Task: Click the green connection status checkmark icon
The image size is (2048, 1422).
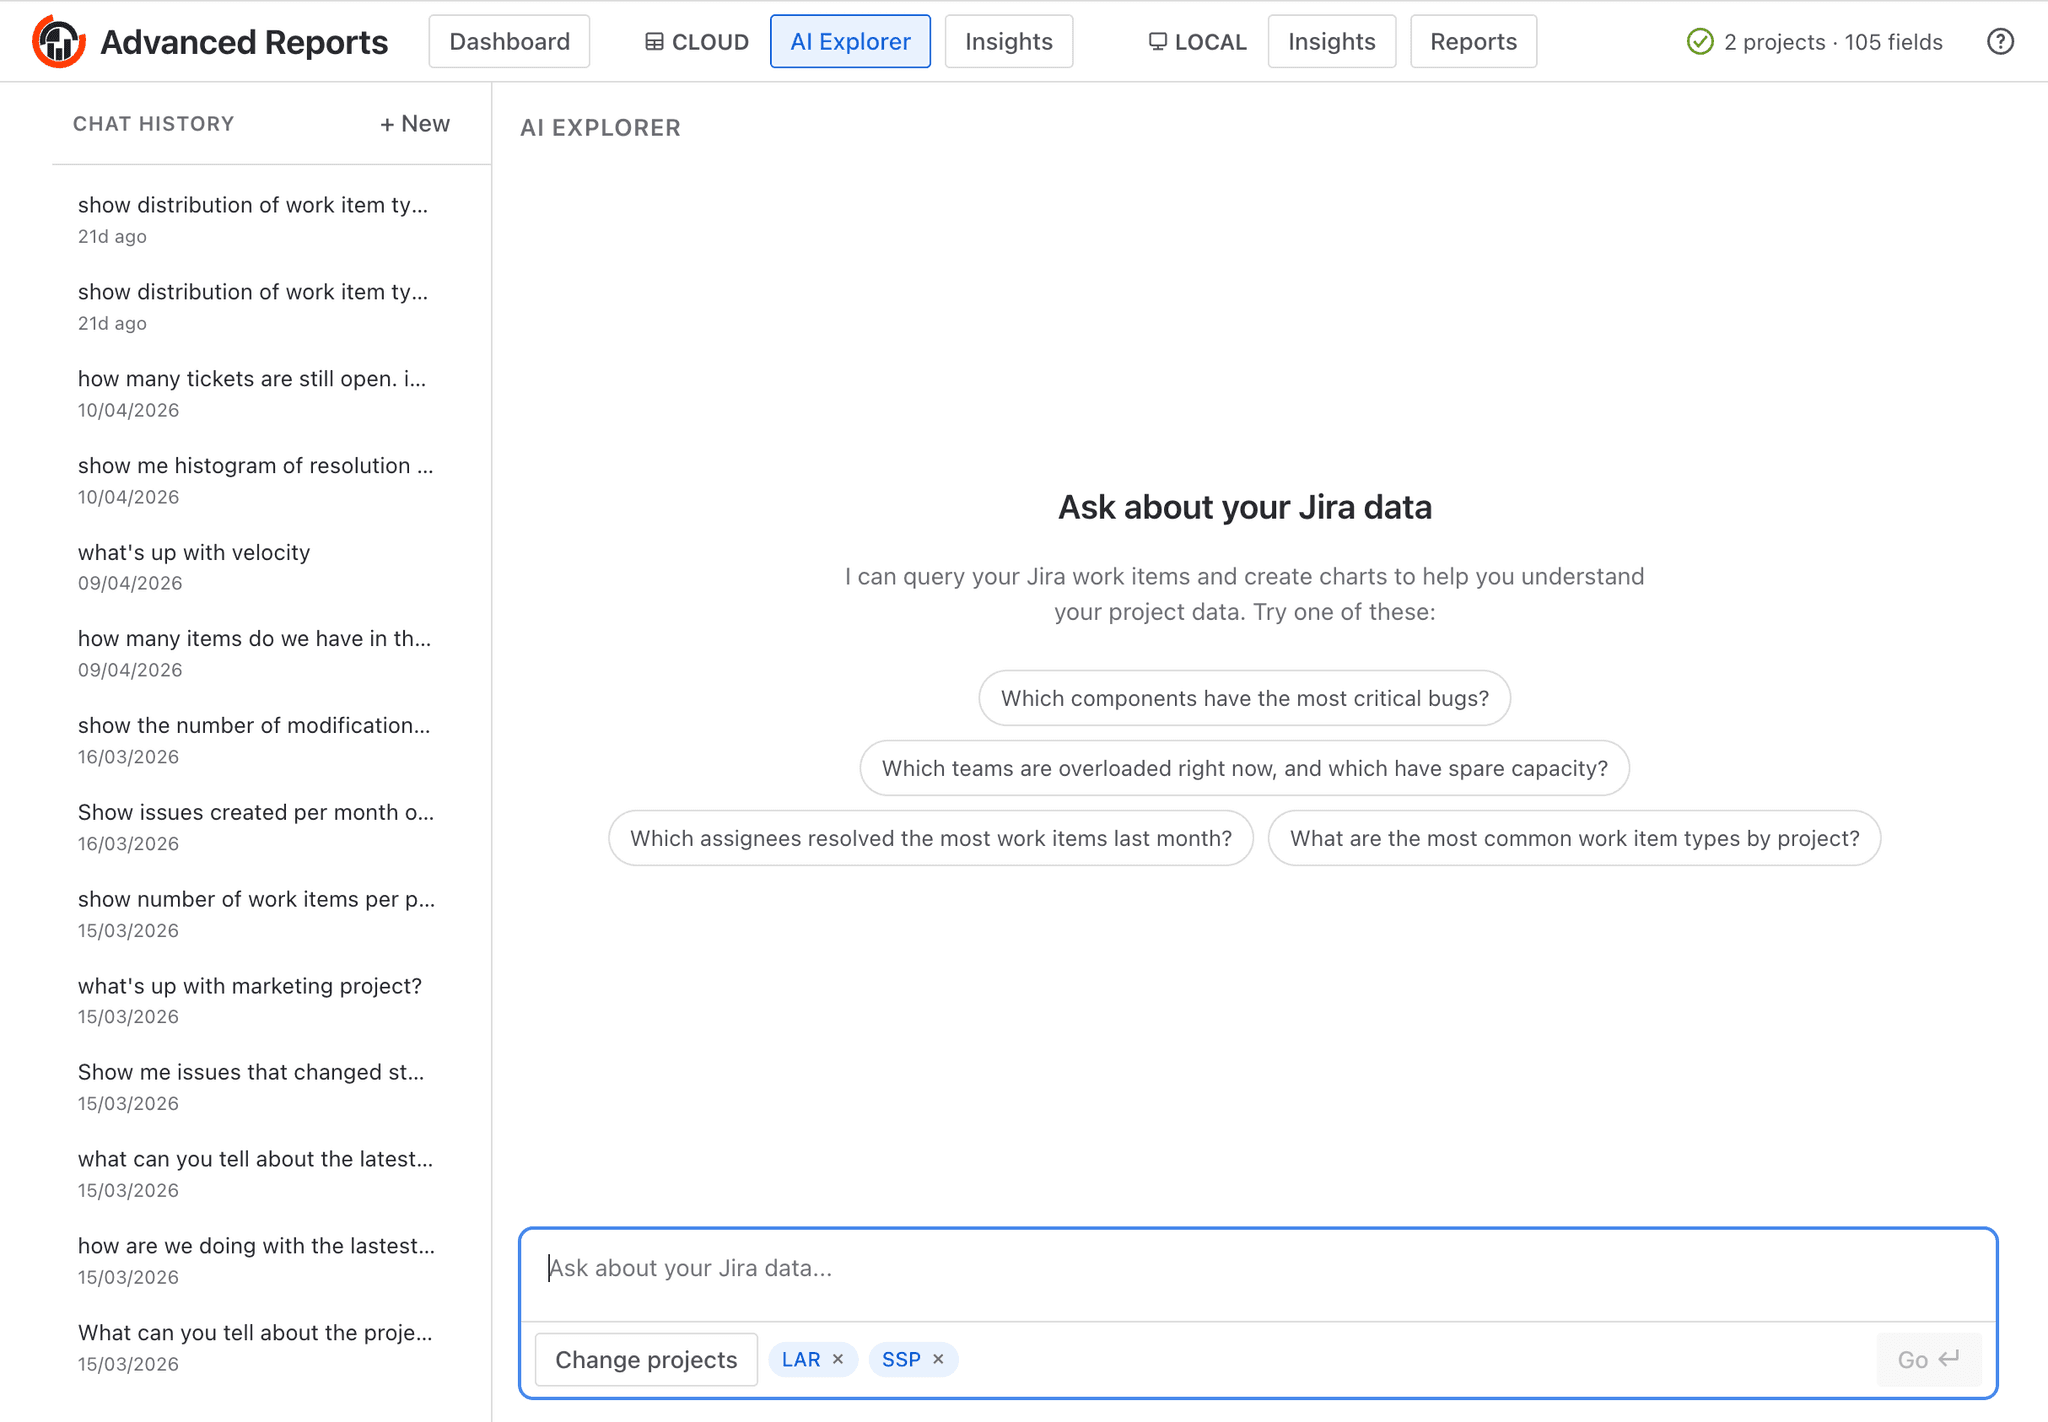Action: 1700,42
